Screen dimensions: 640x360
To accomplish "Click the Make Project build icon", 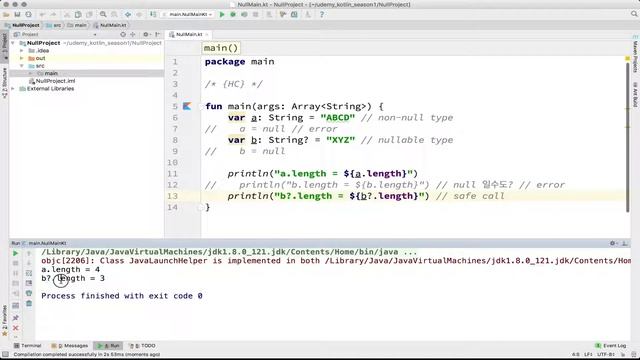I will click(153, 14).
